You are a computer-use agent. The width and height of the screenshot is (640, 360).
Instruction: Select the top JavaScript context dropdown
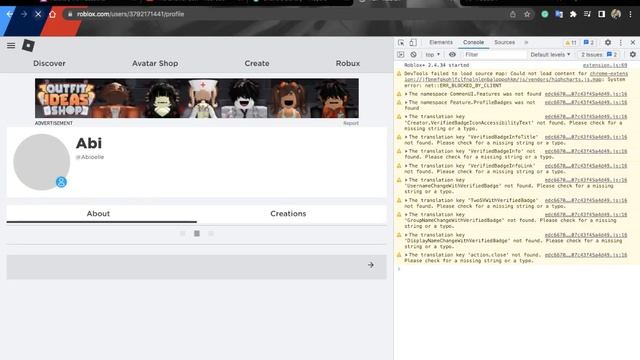click(x=433, y=54)
